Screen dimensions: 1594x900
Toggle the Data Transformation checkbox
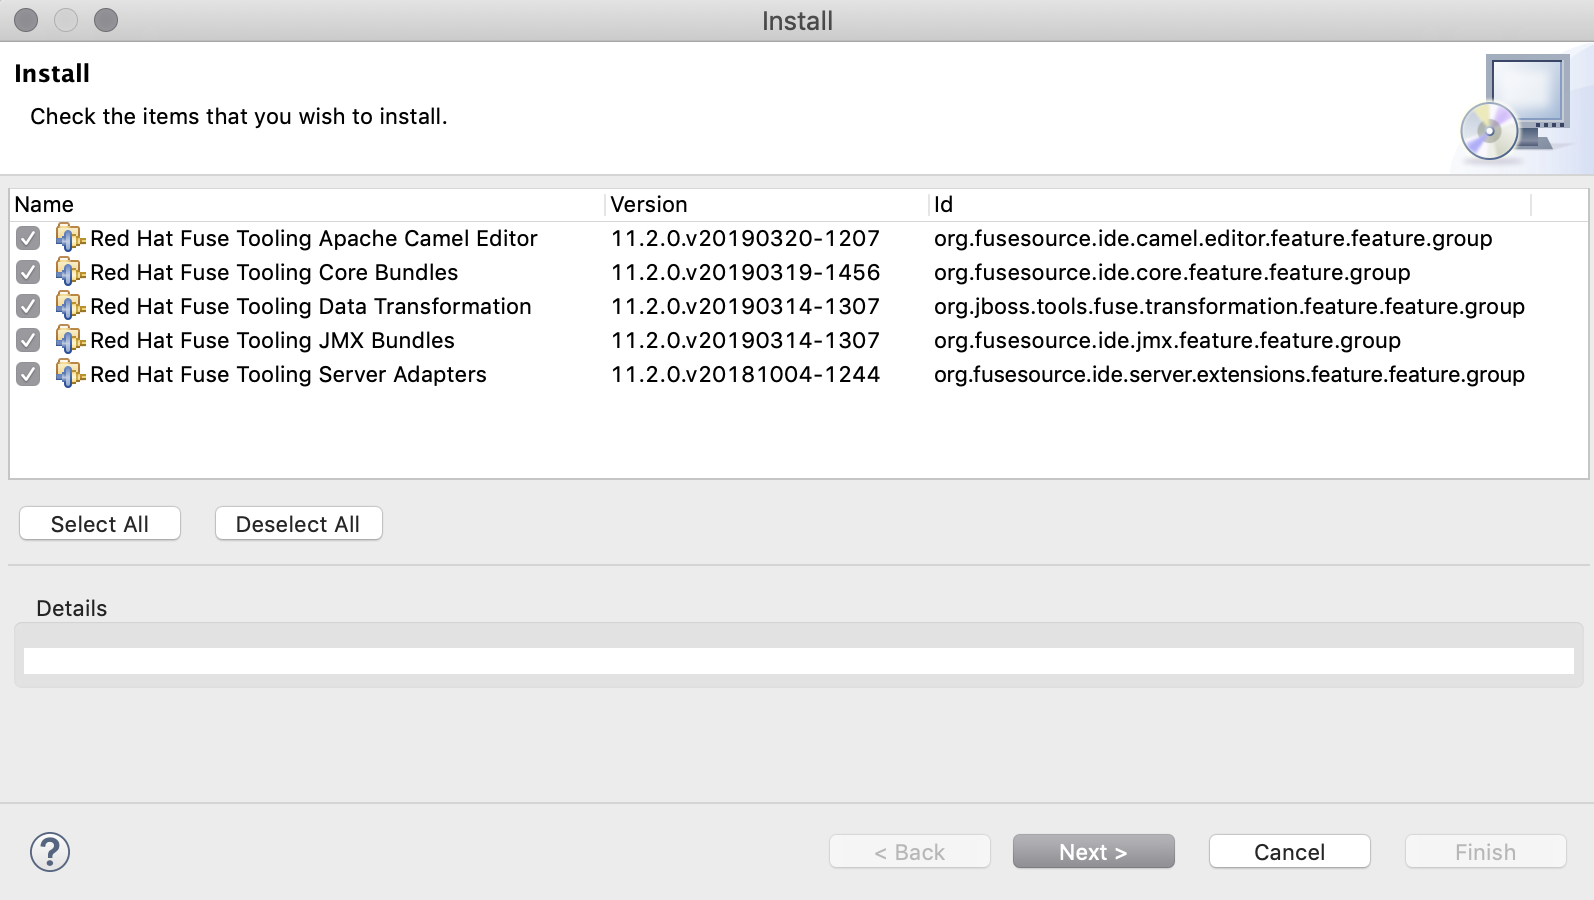pyautogui.click(x=28, y=306)
